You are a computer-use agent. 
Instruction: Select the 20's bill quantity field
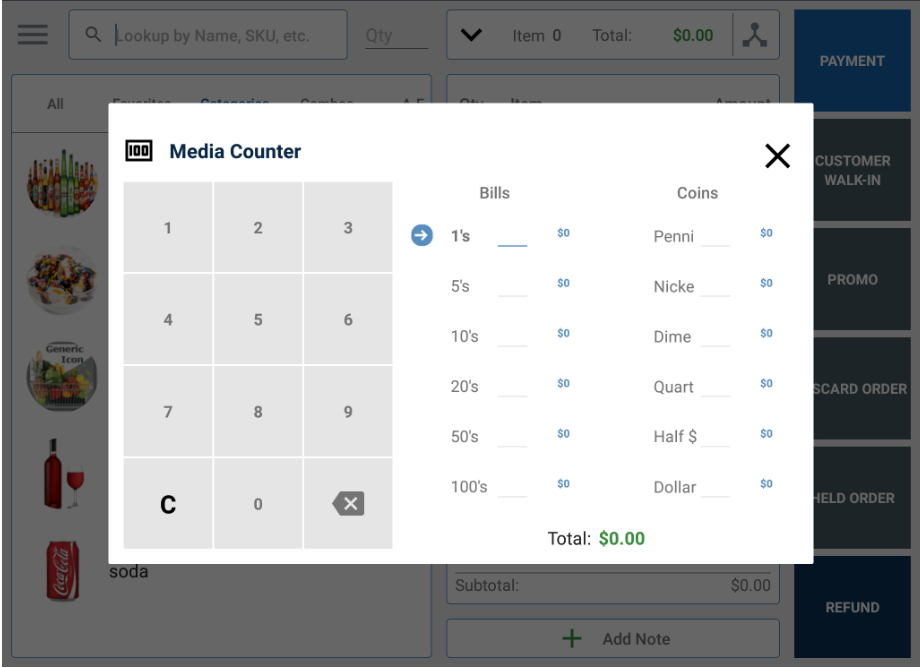coord(512,387)
